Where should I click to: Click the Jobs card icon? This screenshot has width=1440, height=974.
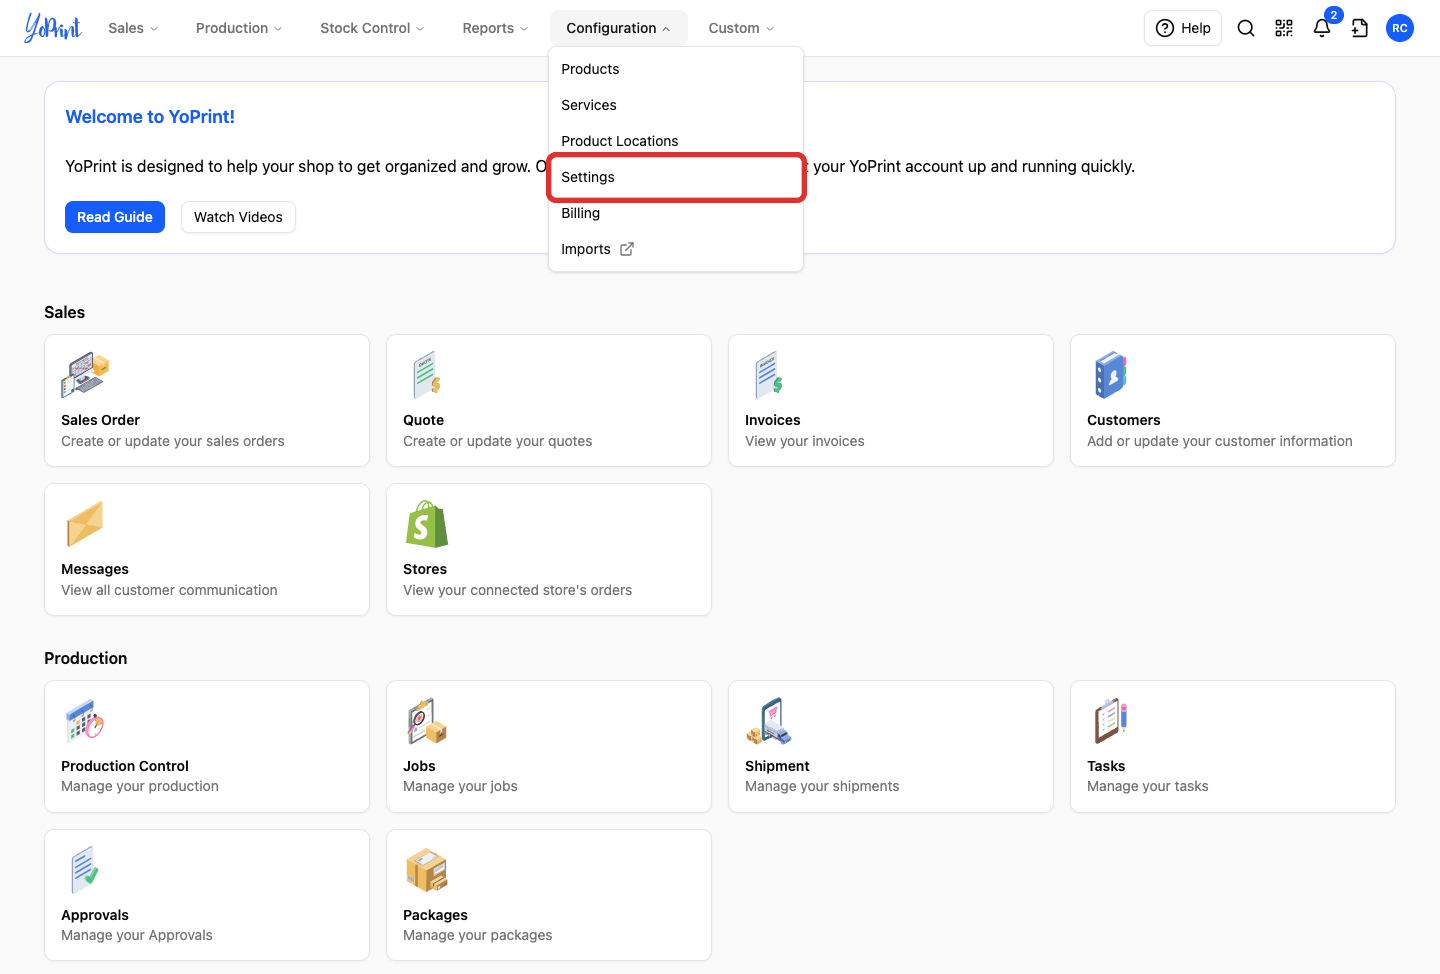[427, 721]
